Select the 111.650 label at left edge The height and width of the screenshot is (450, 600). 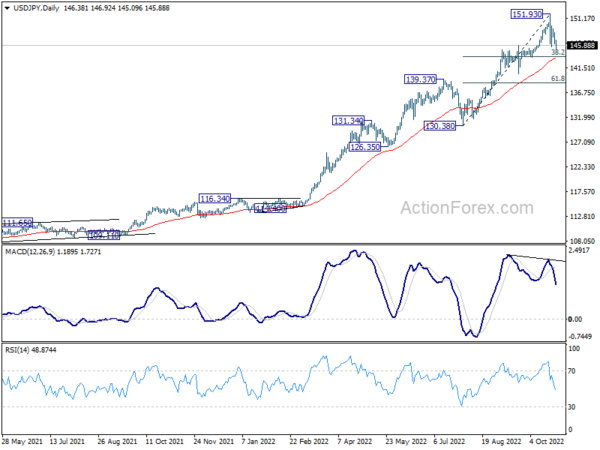coord(17,221)
